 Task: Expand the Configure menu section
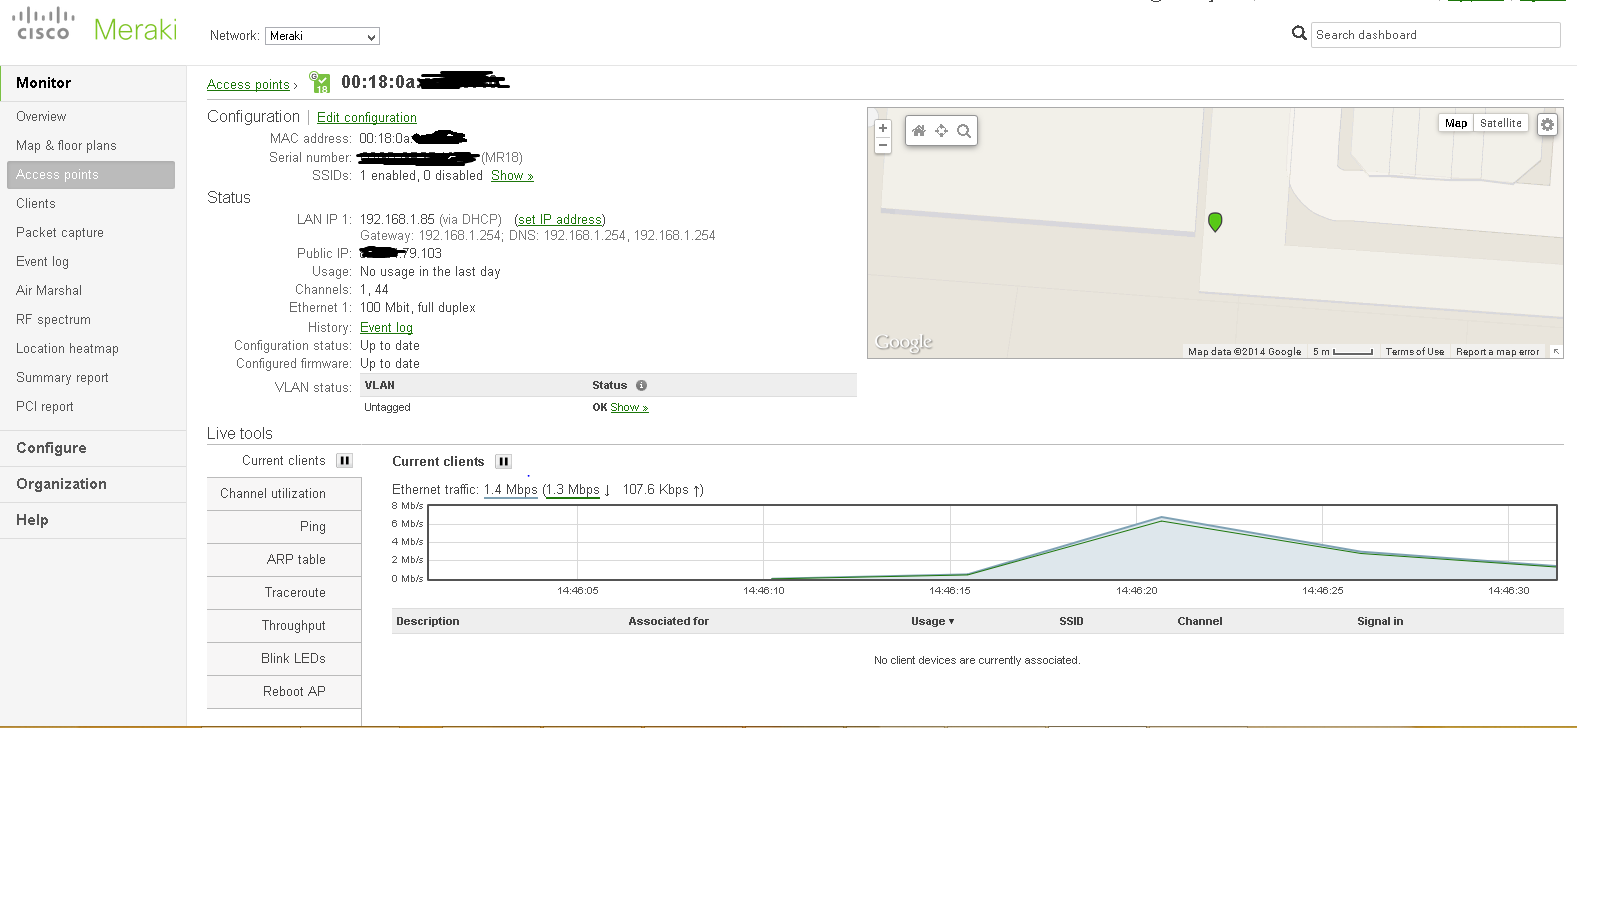click(51, 448)
